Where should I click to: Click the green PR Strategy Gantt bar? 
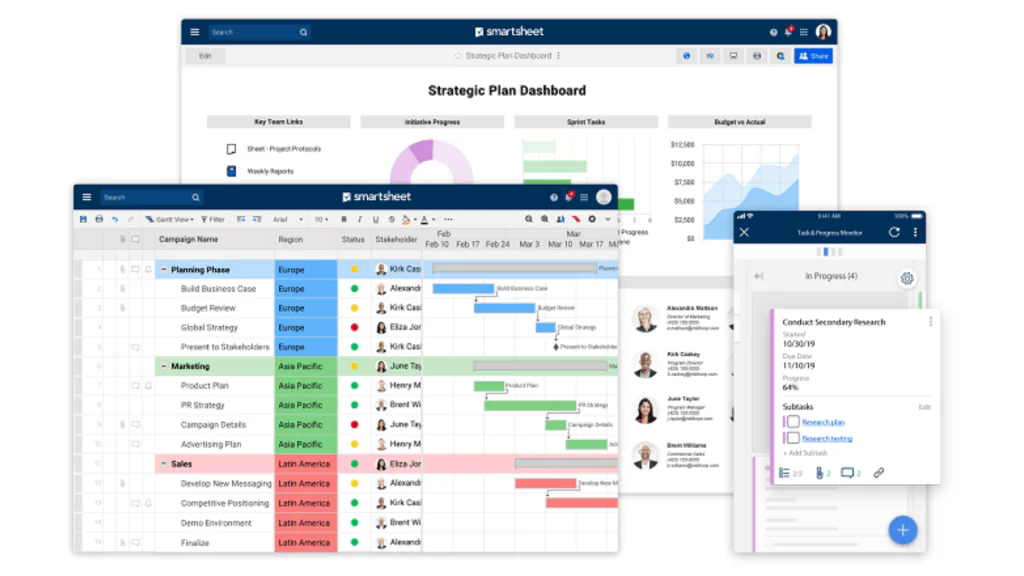click(x=530, y=406)
